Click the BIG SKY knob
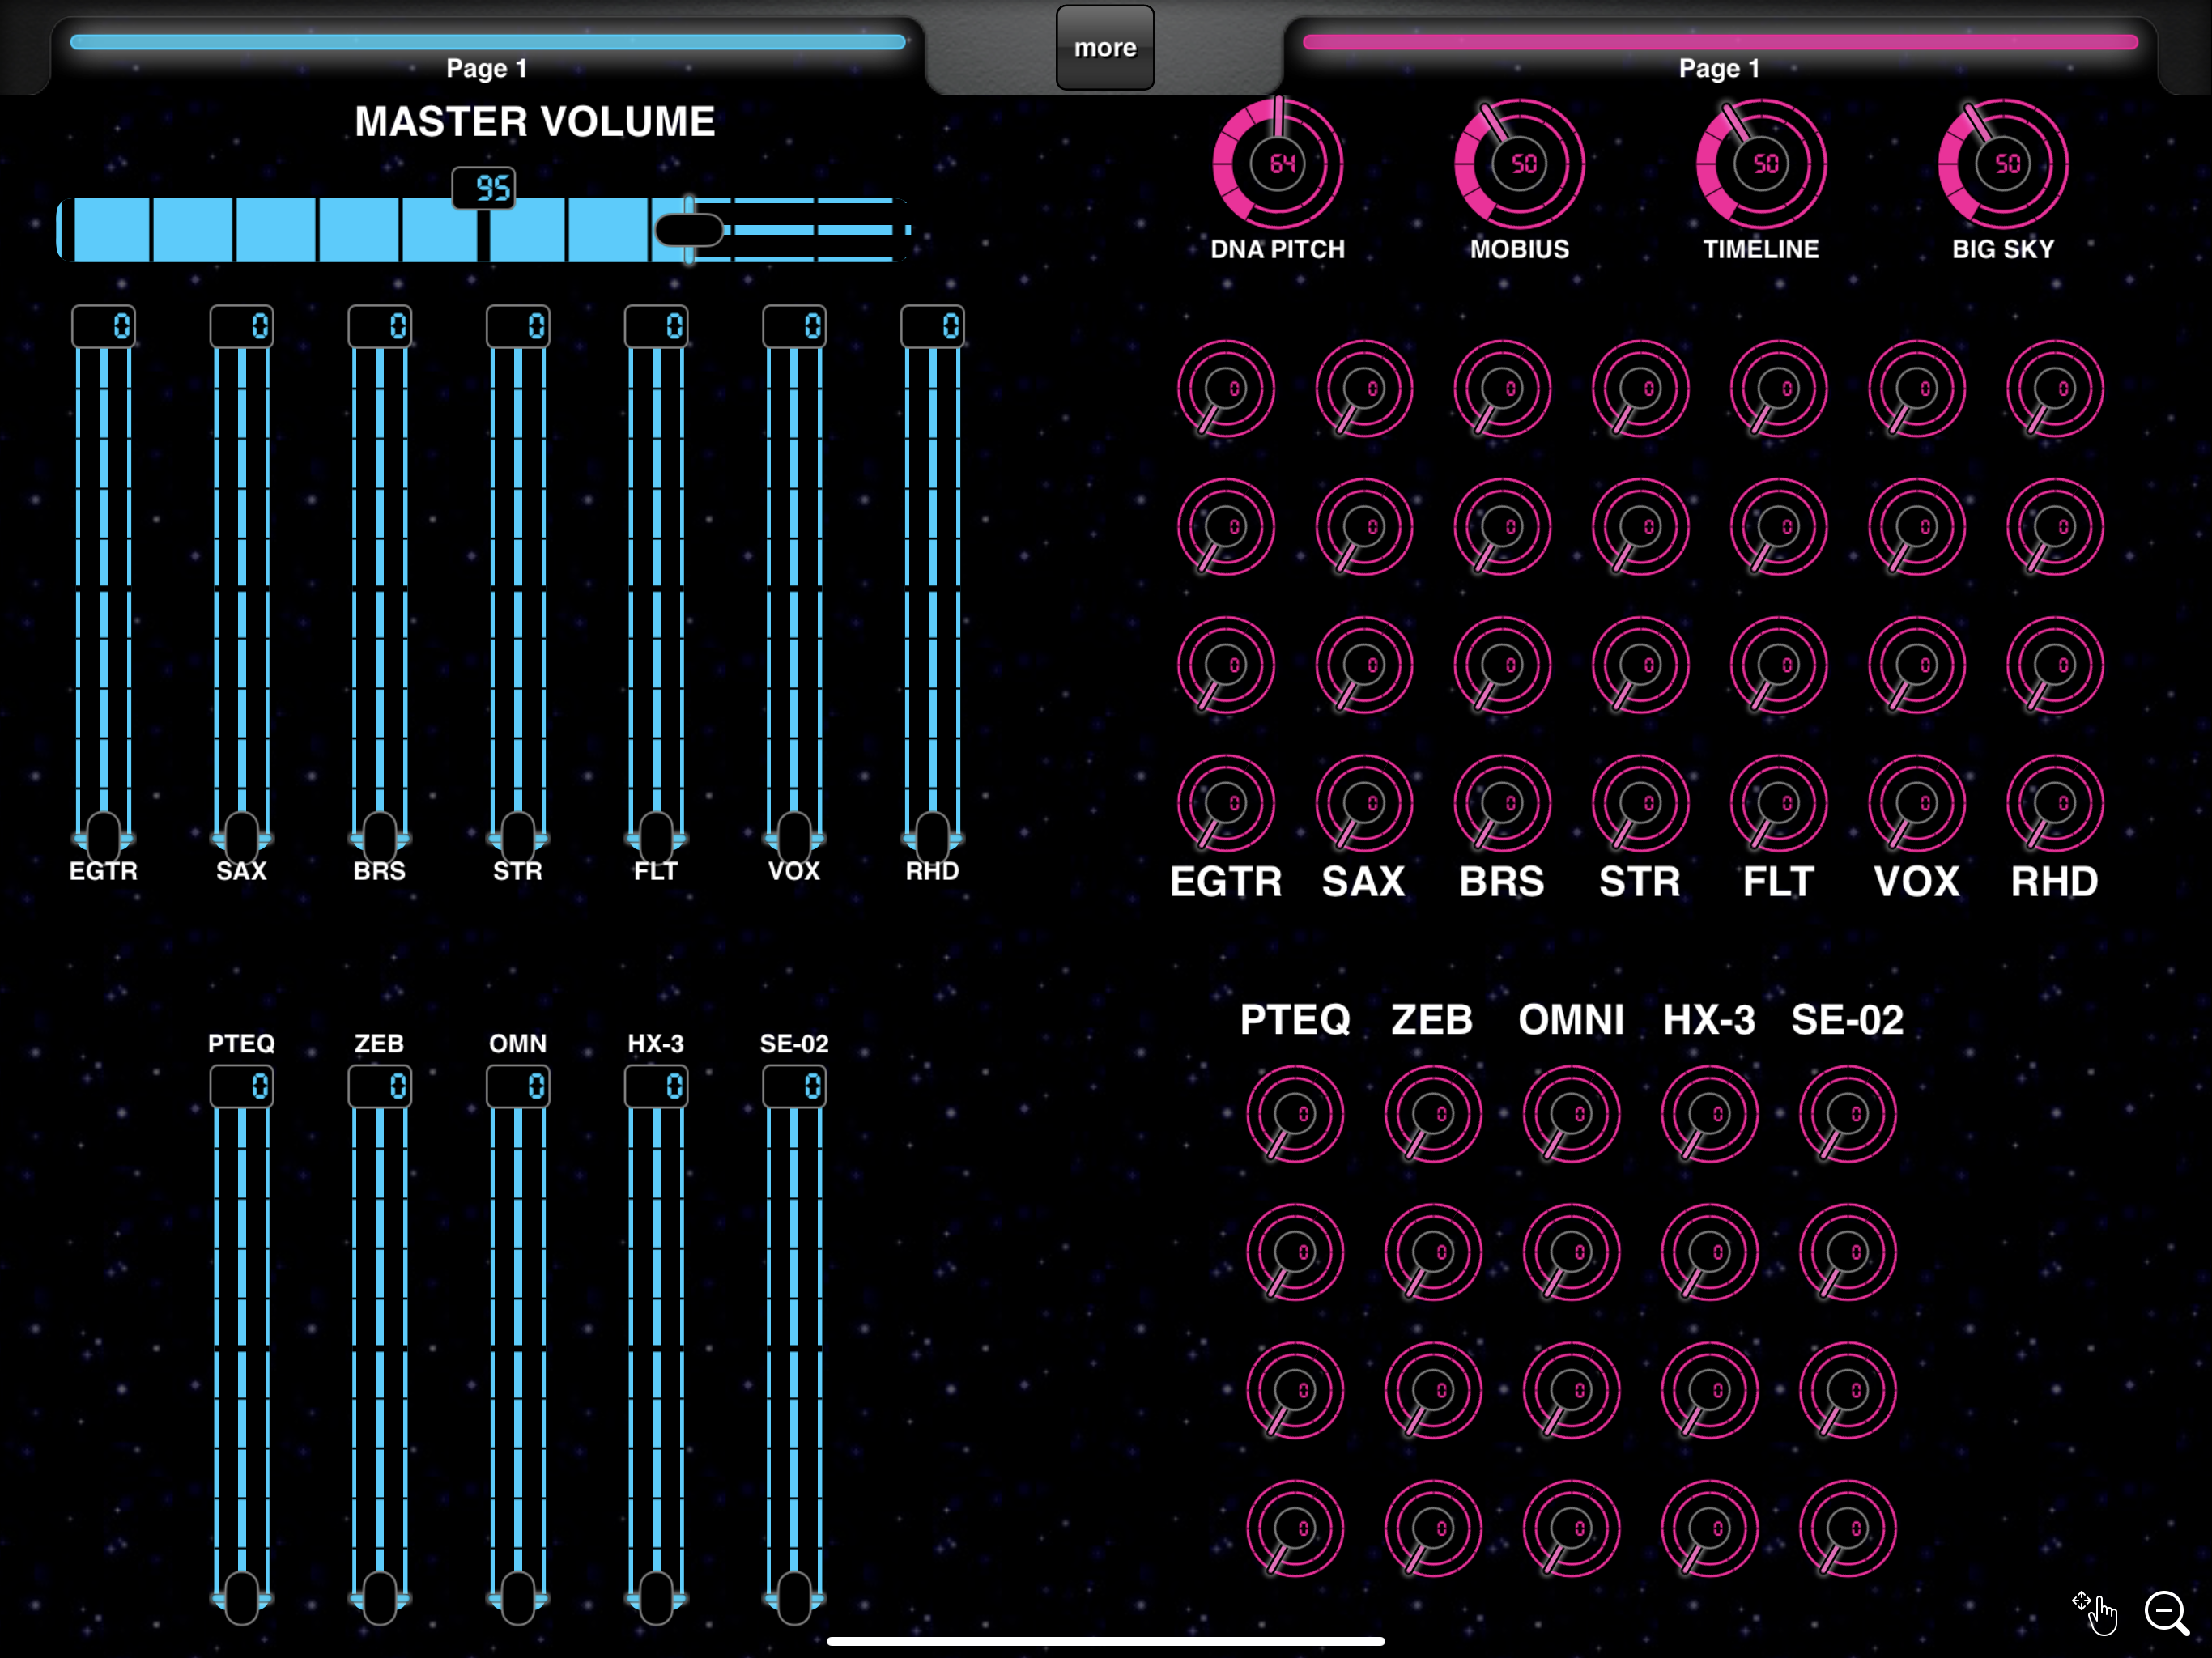2212x1658 pixels. click(2003, 164)
